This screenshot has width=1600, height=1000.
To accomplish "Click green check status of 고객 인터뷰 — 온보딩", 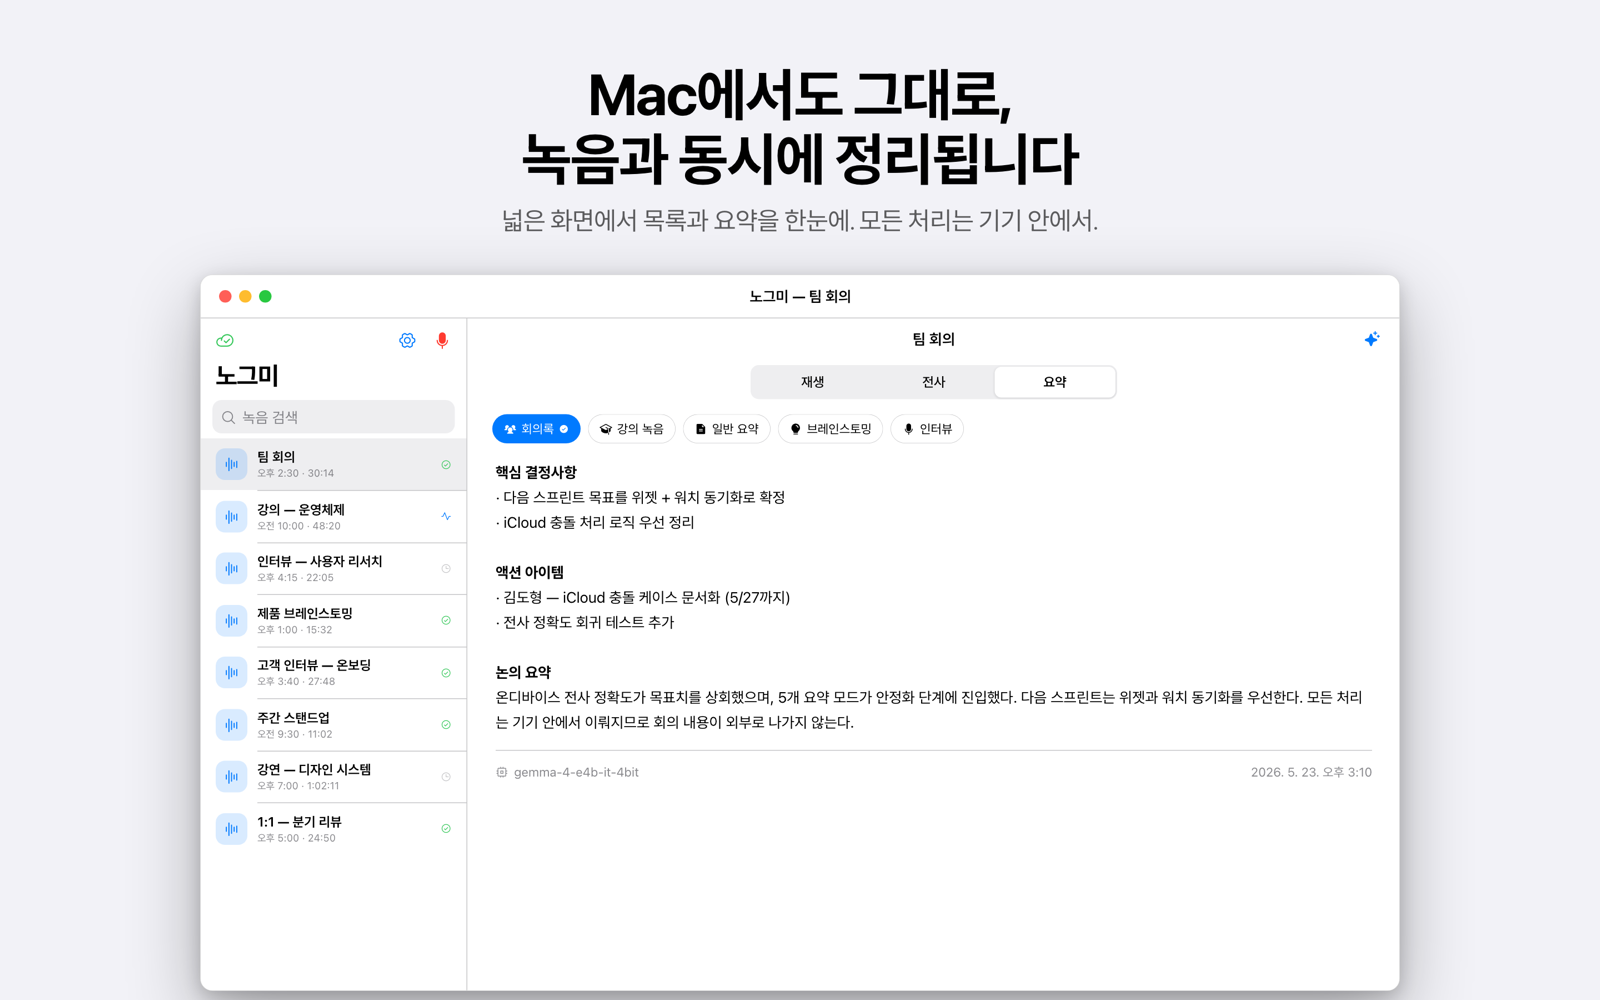I will click(x=446, y=672).
